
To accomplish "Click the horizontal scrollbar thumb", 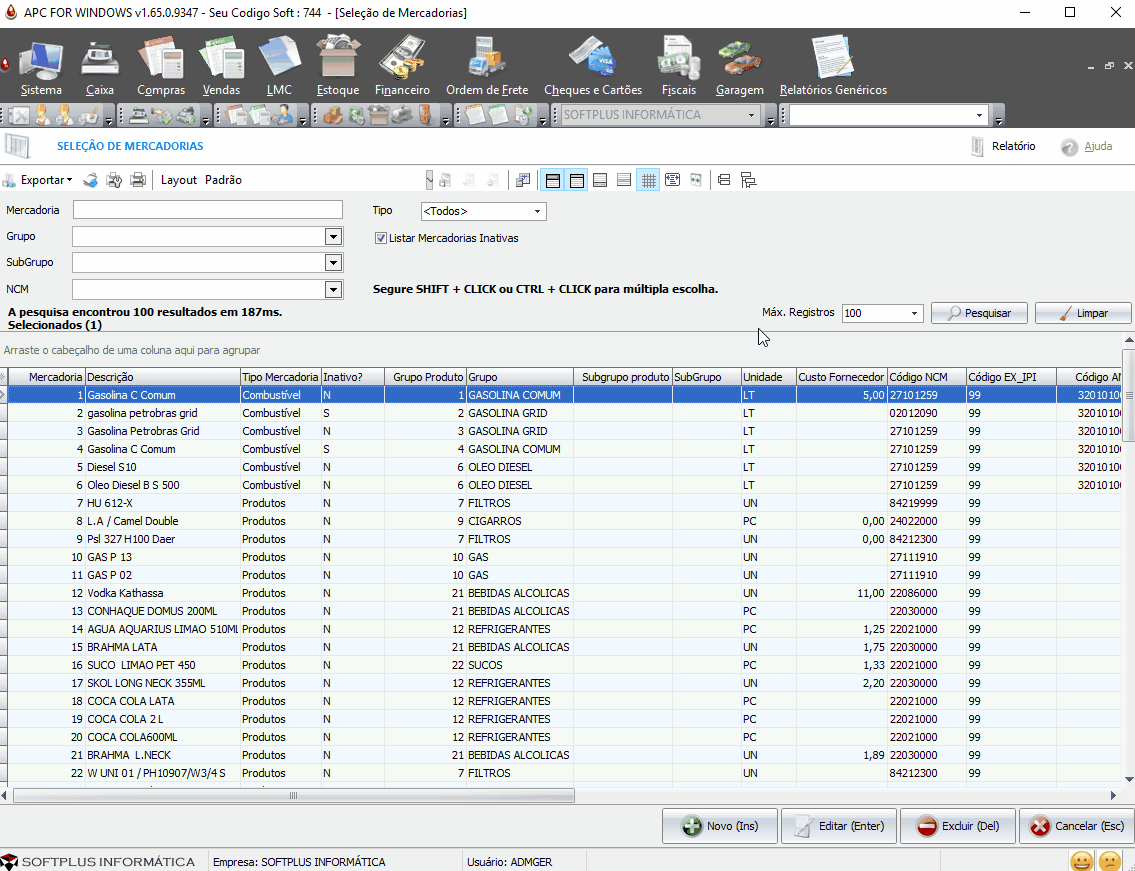I will (x=294, y=796).
